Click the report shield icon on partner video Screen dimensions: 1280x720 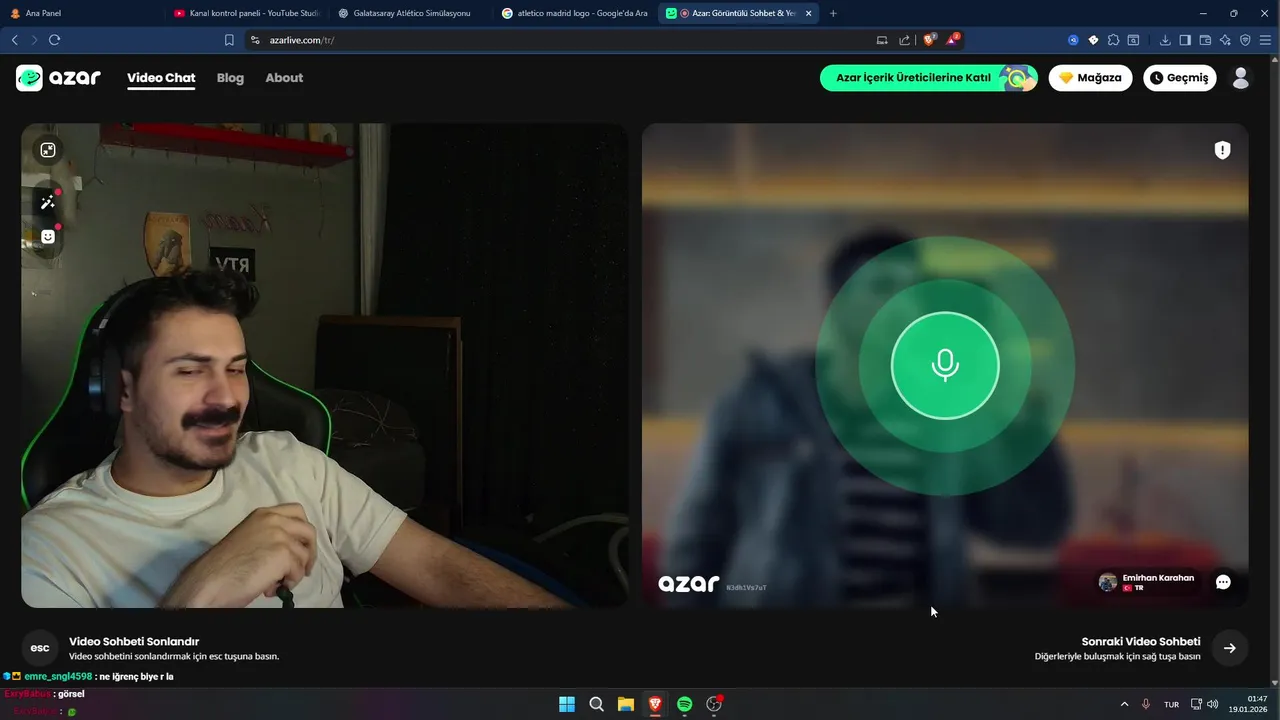click(x=1222, y=150)
